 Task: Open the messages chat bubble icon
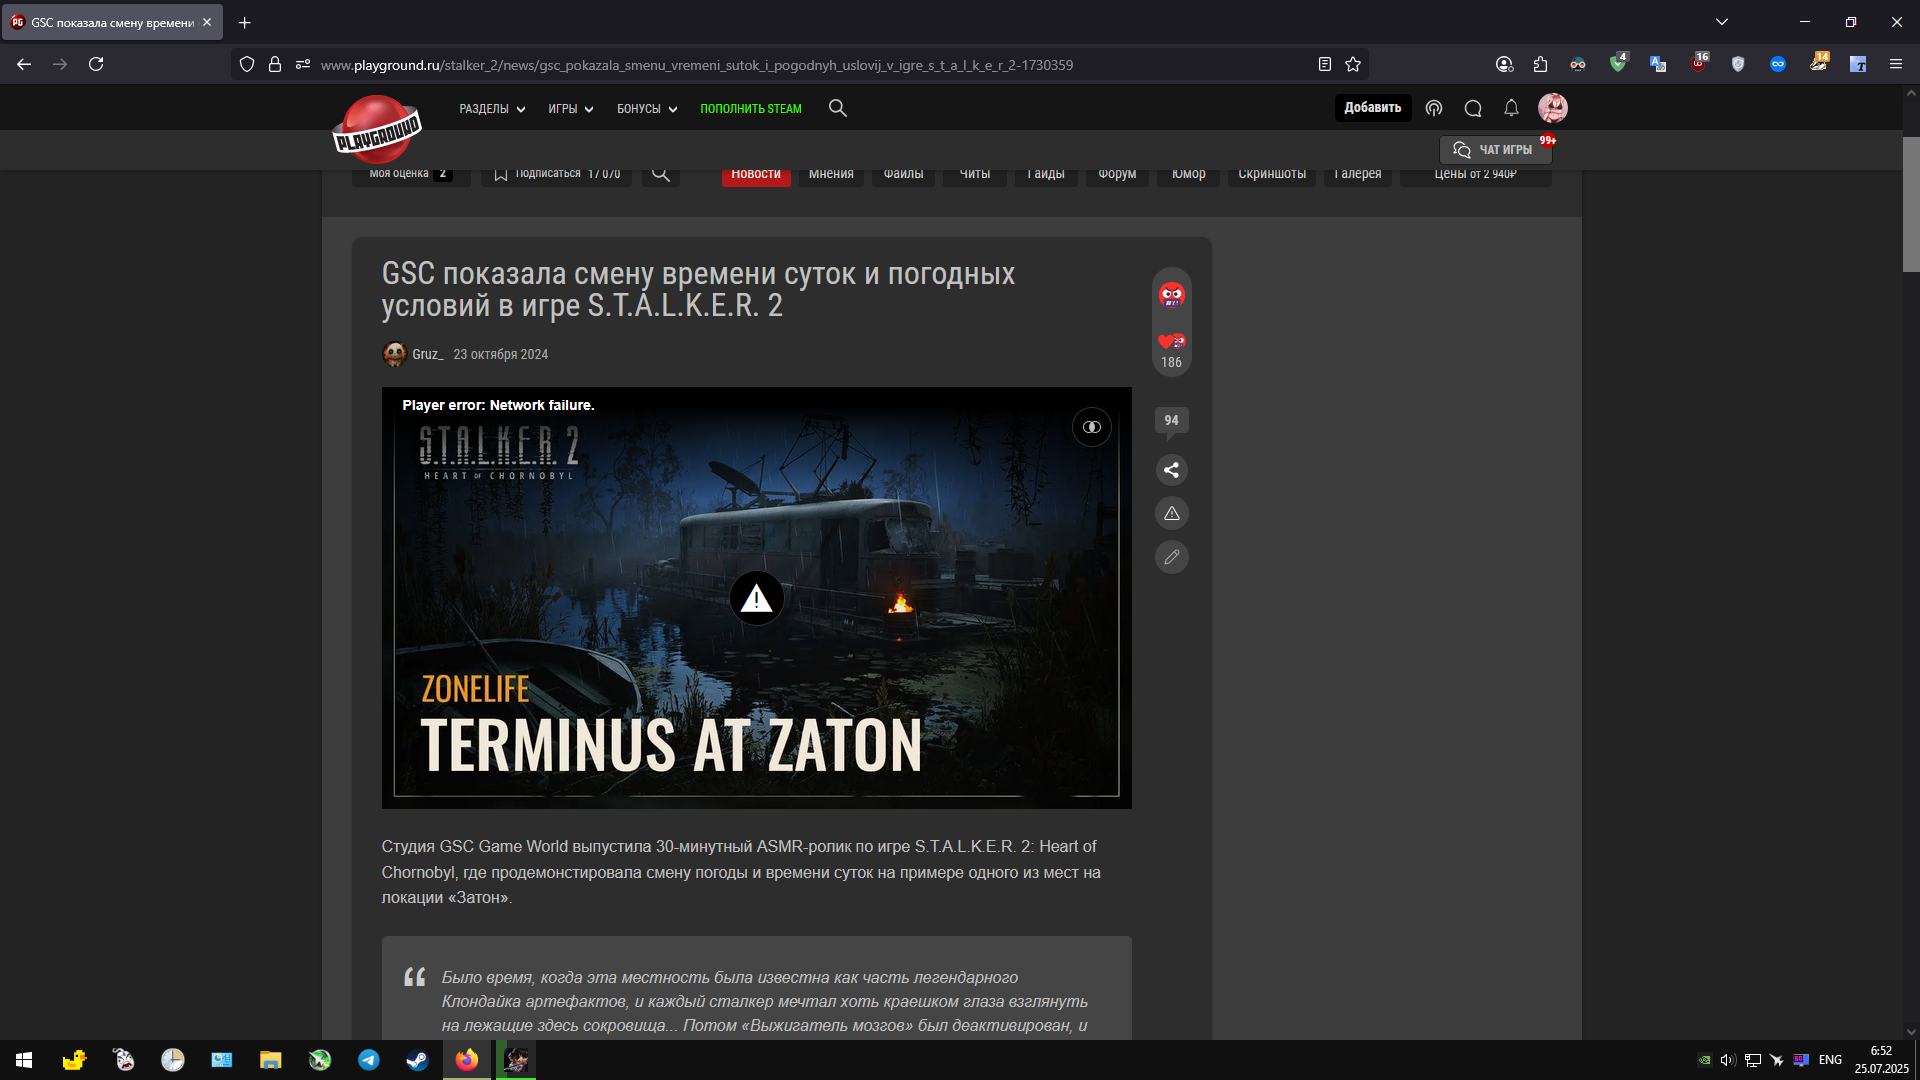pyautogui.click(x=1473, y=108)
